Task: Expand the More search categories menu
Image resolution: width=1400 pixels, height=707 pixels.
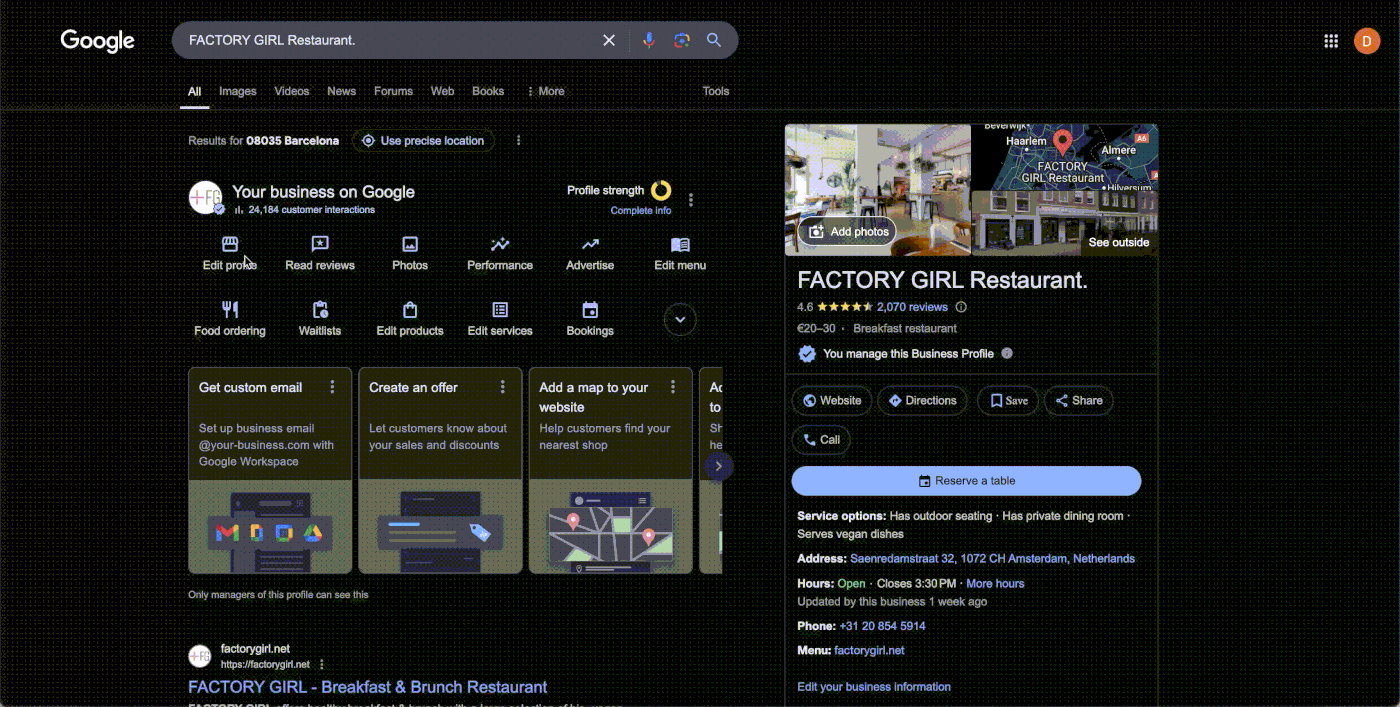Action: click(x=546, y=91)
